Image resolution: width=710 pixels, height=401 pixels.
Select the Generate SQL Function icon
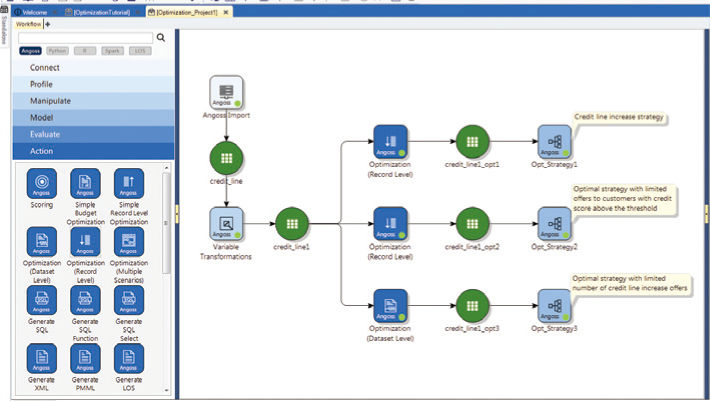85,300
